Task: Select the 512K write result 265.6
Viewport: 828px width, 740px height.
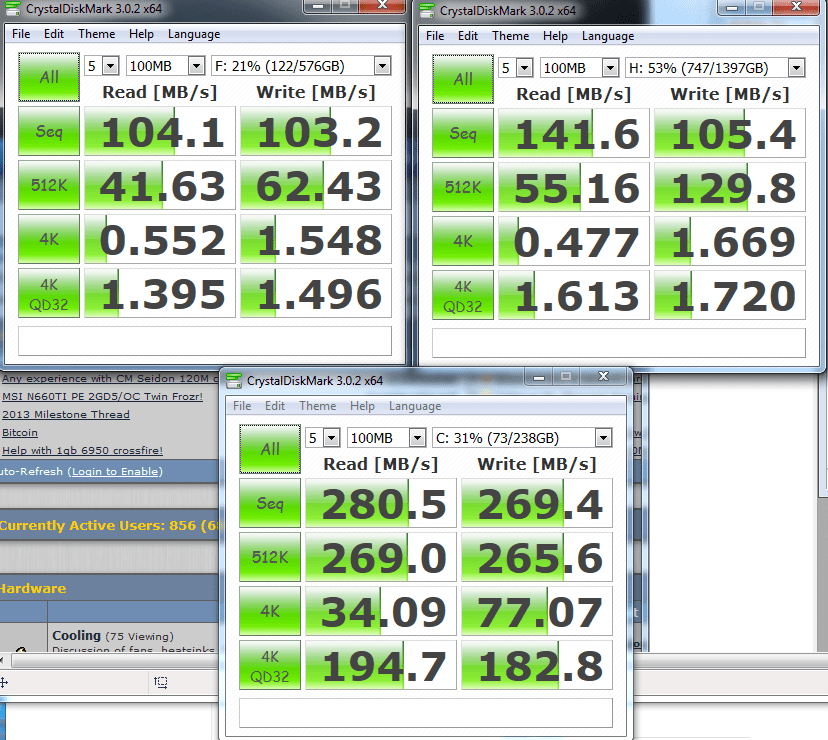Action: pyautogui.click(x=537, y=557)
